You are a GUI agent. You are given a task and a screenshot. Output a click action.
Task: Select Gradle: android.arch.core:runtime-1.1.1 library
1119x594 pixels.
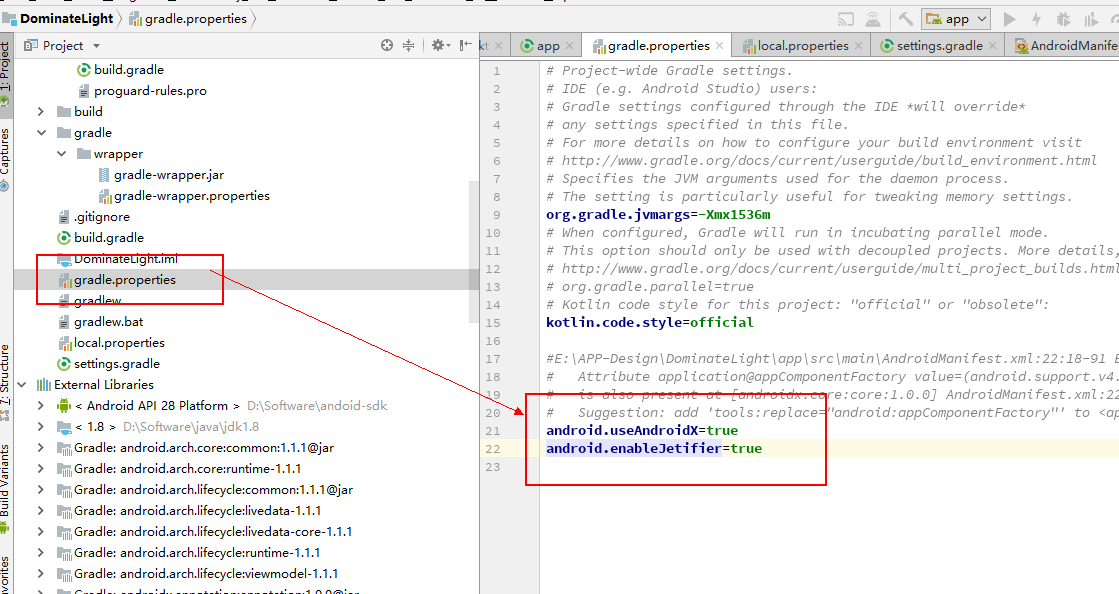[179, 469]
